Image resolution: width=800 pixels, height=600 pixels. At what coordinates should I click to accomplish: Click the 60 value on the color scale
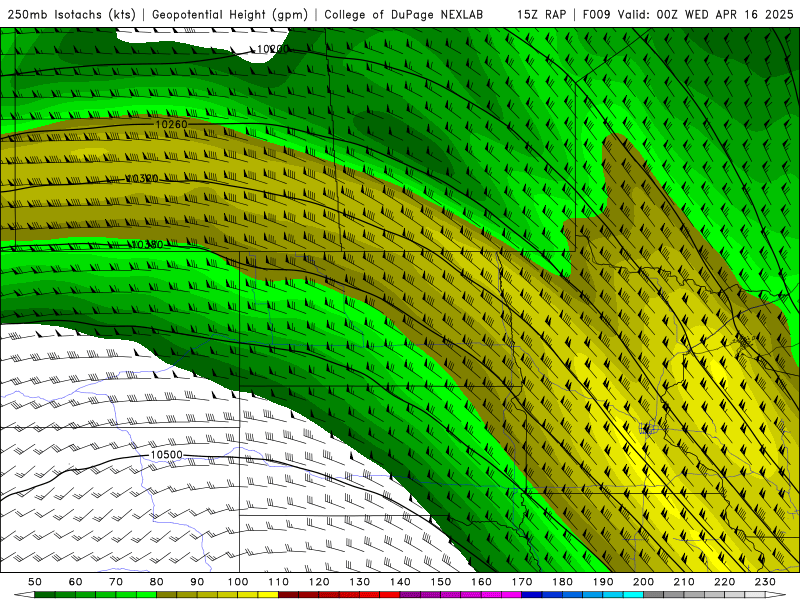(x=76, y=582)
